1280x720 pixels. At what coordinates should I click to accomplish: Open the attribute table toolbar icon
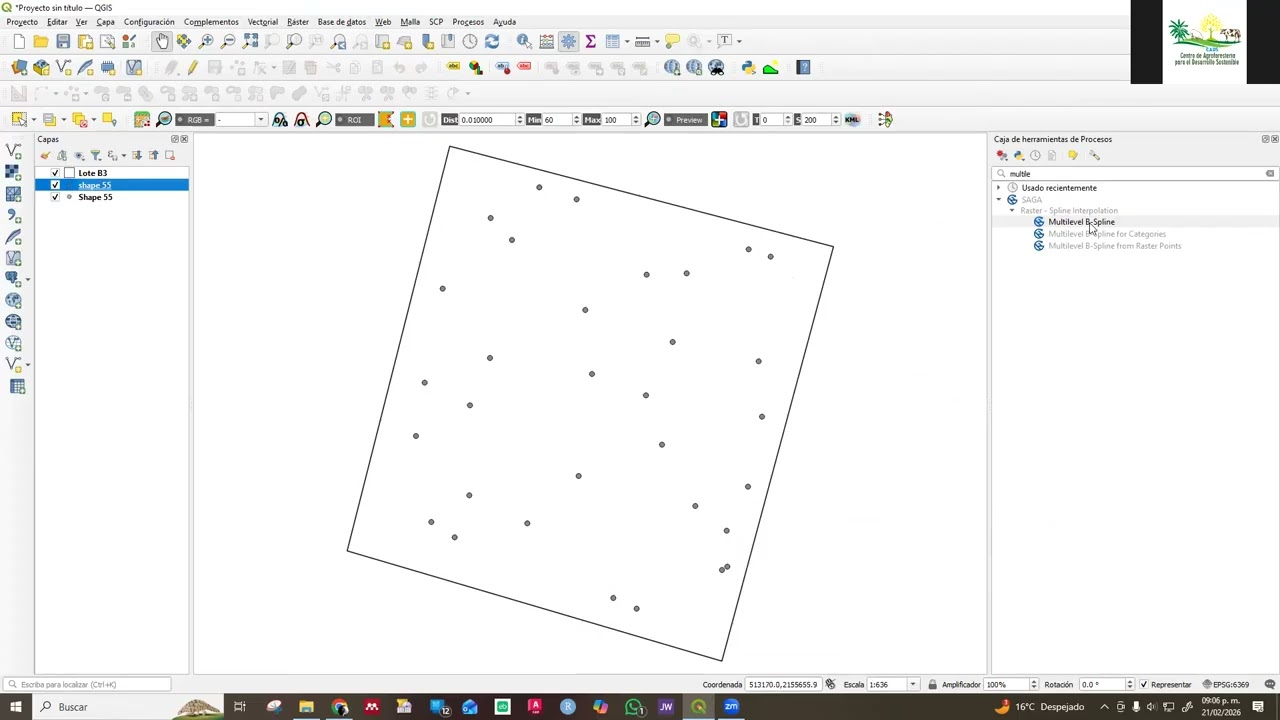613,41
